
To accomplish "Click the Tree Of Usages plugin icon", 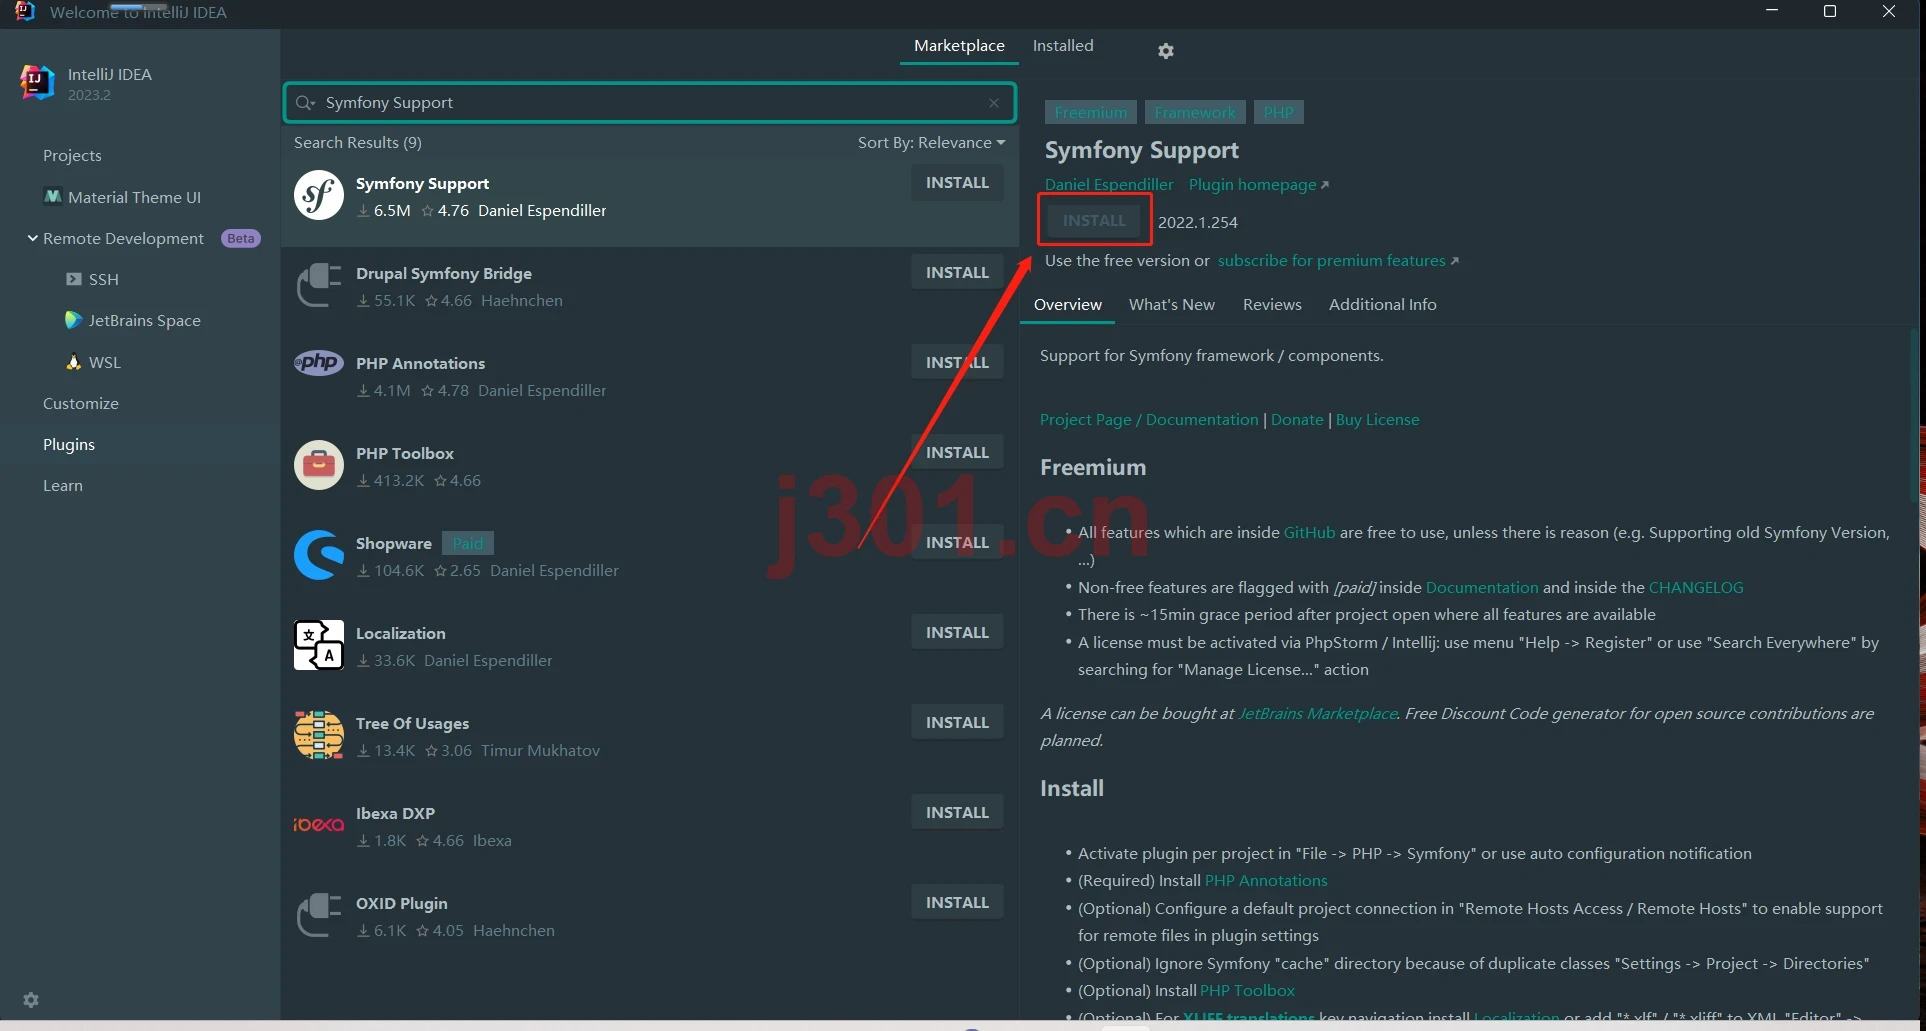I will [319, 735].
